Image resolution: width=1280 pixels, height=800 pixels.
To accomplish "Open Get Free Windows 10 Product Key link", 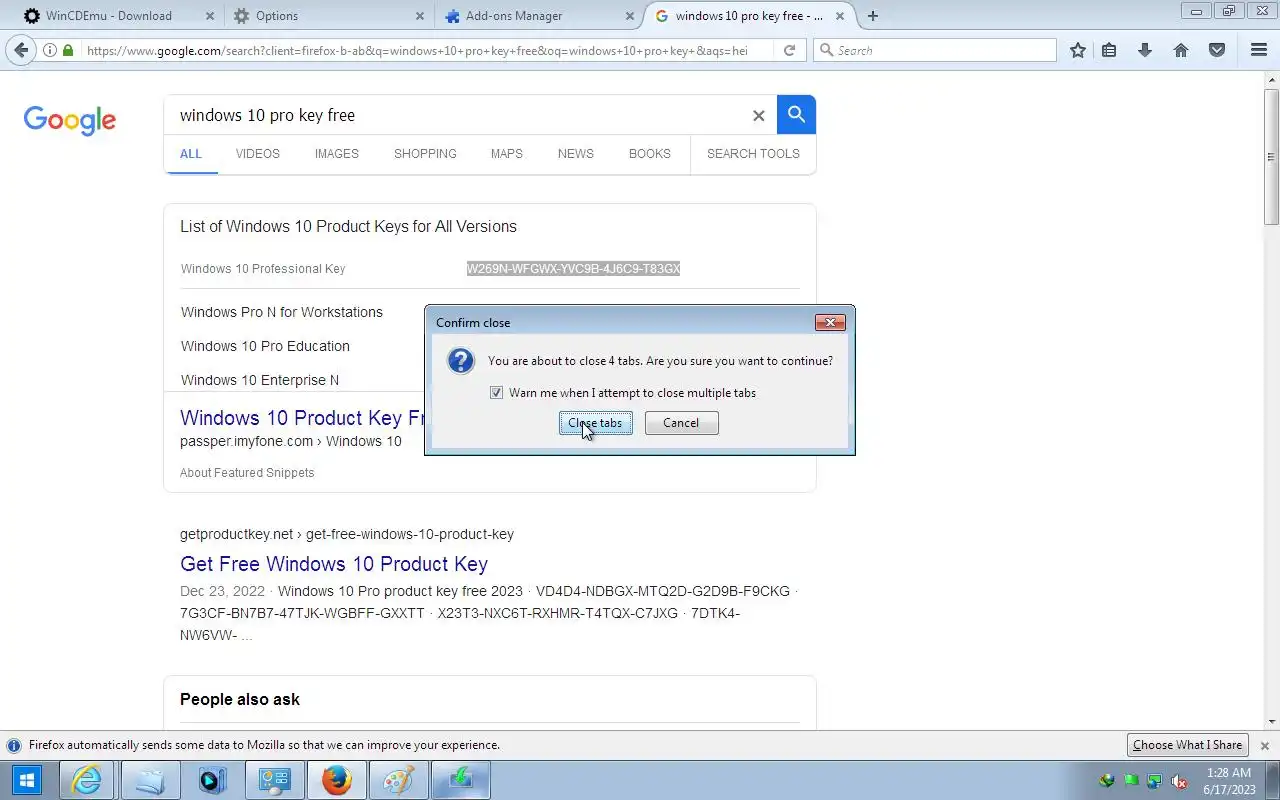I will pyautogui.click(x=334, y=564).
